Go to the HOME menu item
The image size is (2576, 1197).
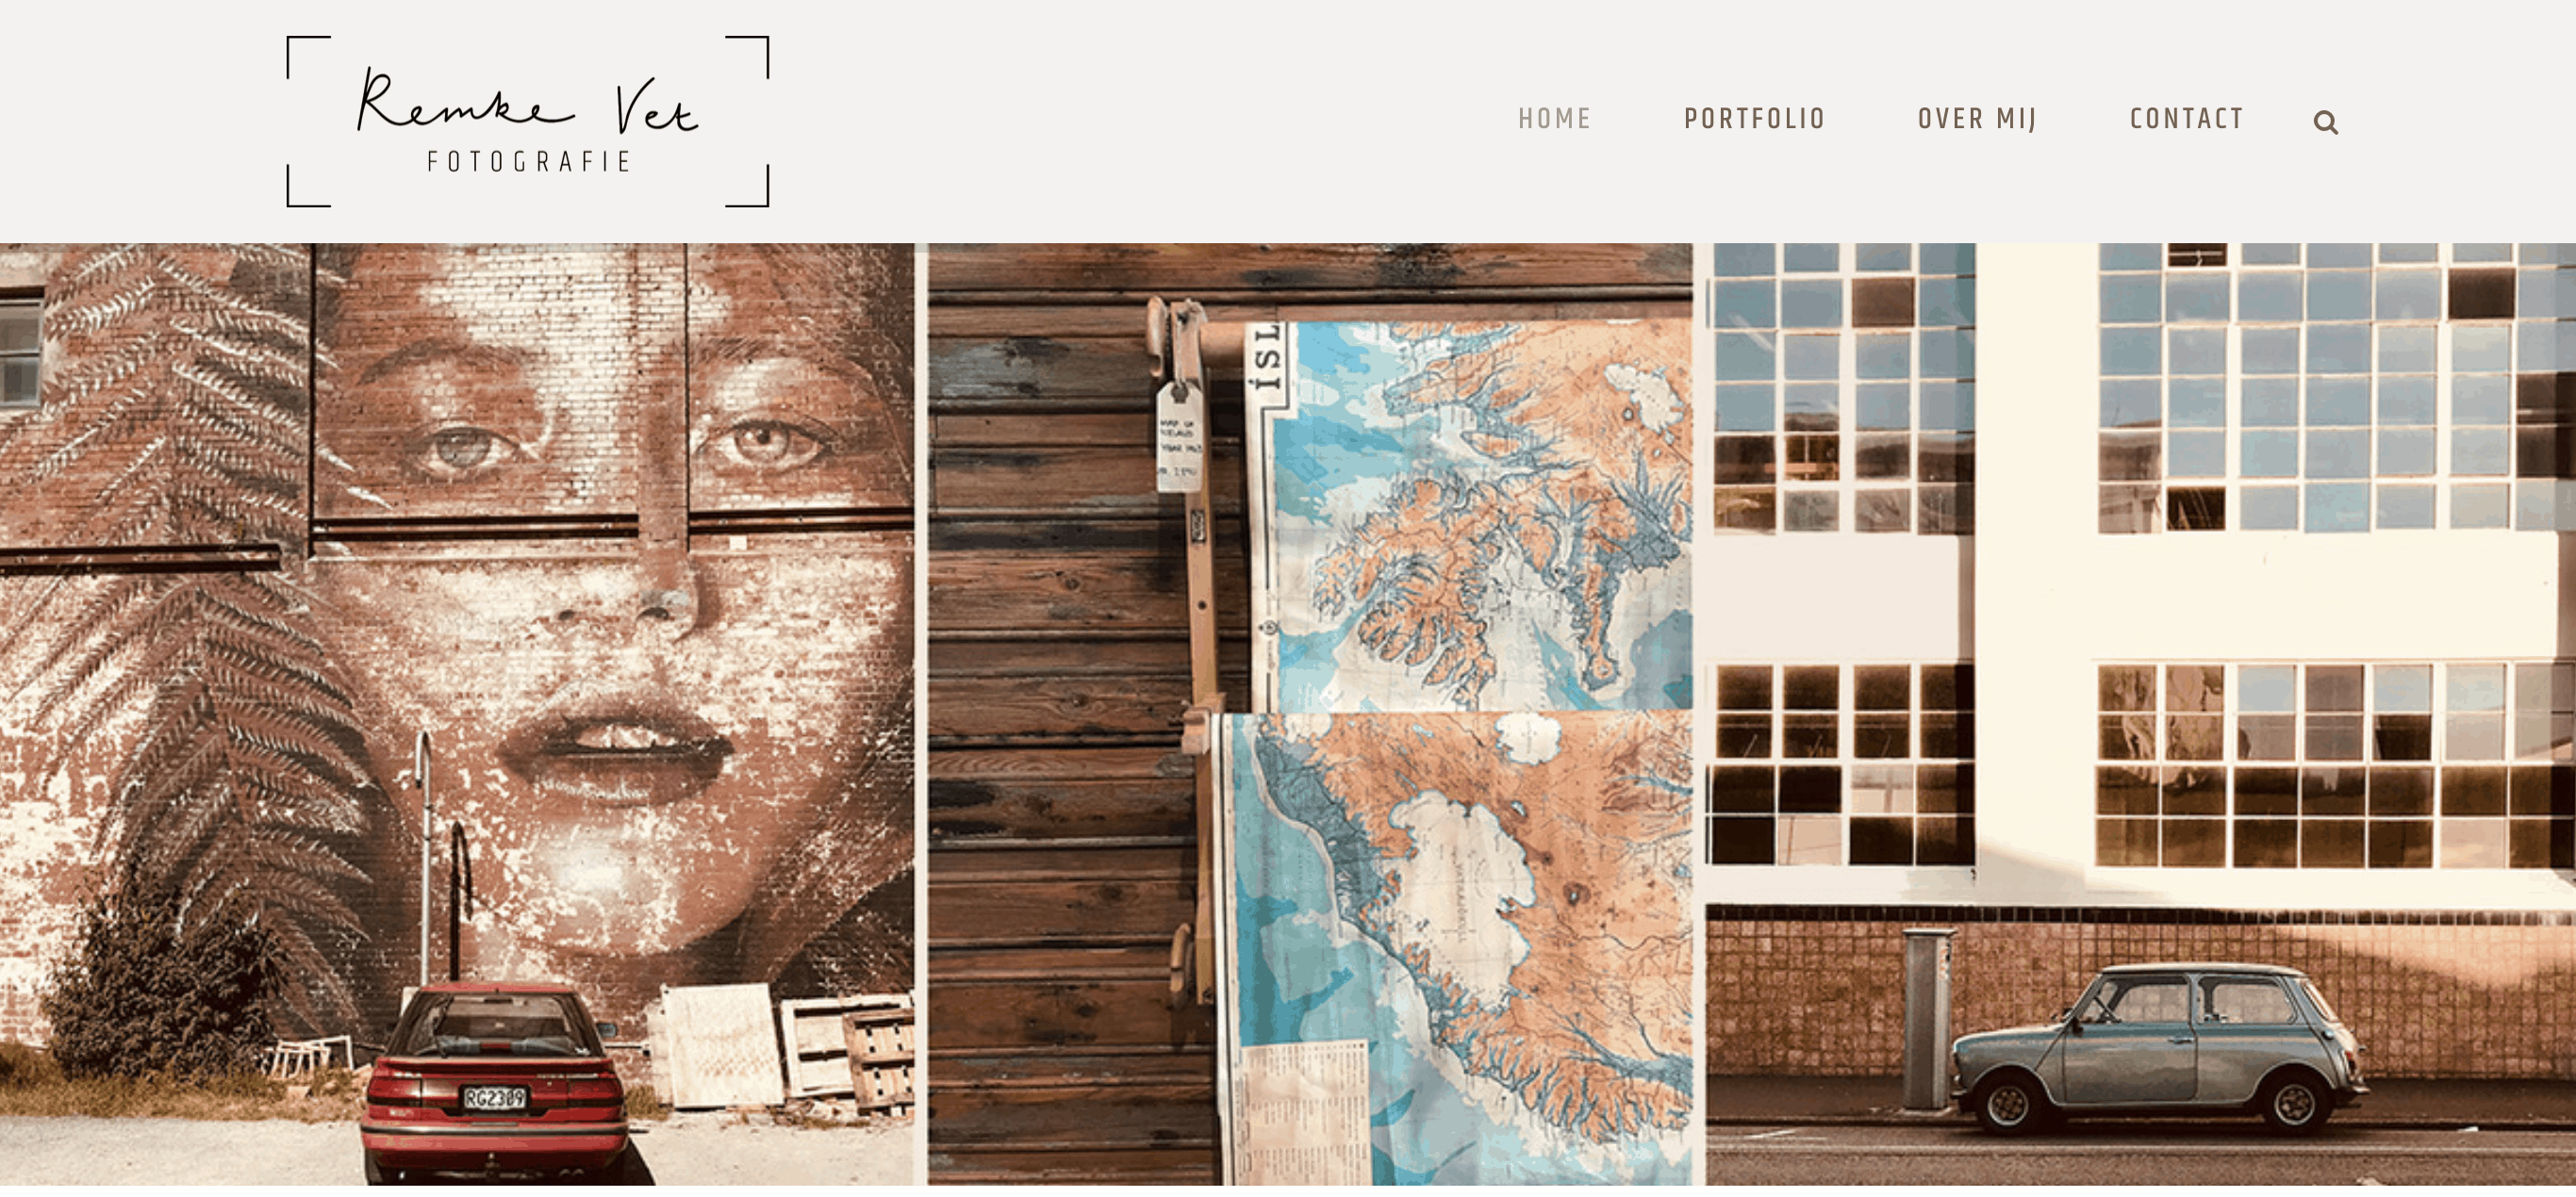click(x=1554, y=119)
